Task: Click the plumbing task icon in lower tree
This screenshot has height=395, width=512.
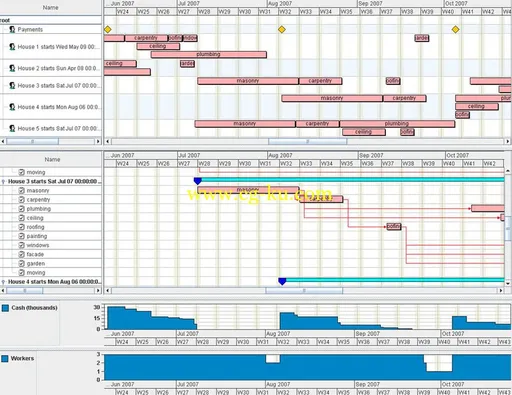Action: click(22, 209)
